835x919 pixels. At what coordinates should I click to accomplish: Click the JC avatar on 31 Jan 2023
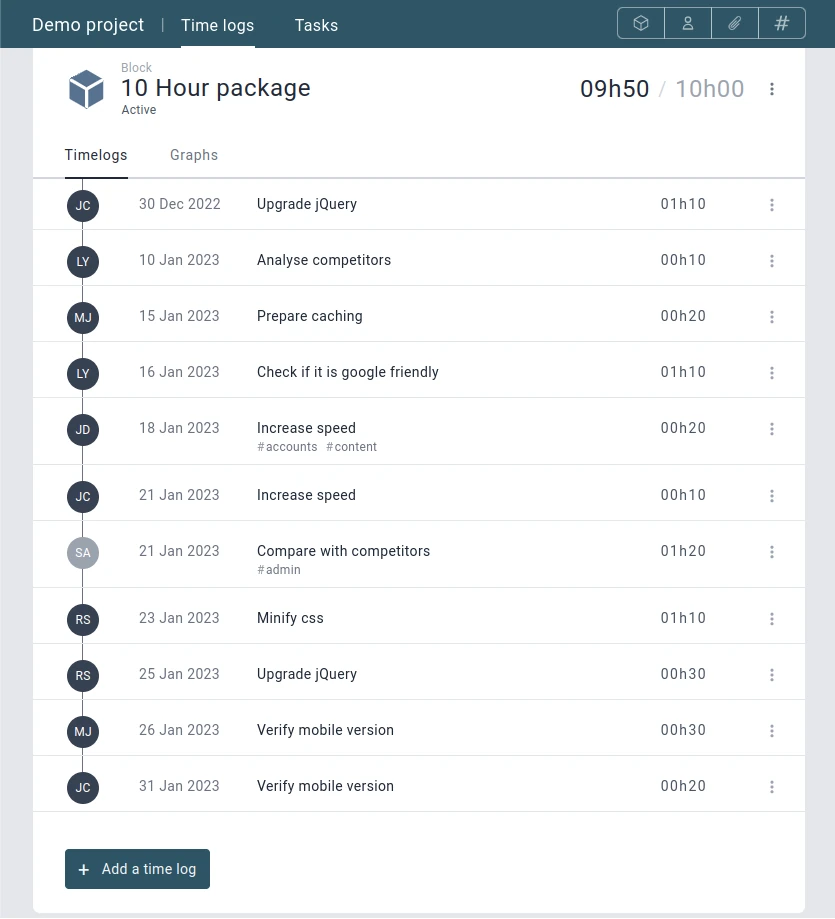click(83, 788)
